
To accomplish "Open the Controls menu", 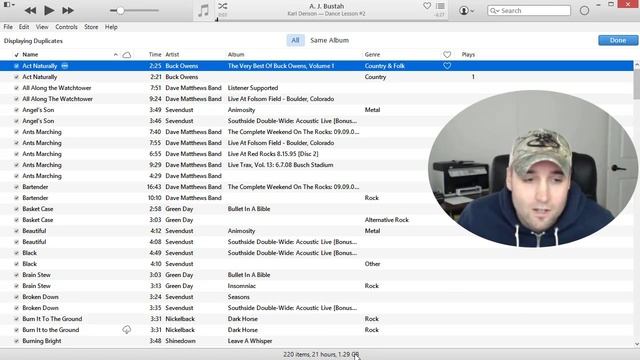I will [66, 27].
